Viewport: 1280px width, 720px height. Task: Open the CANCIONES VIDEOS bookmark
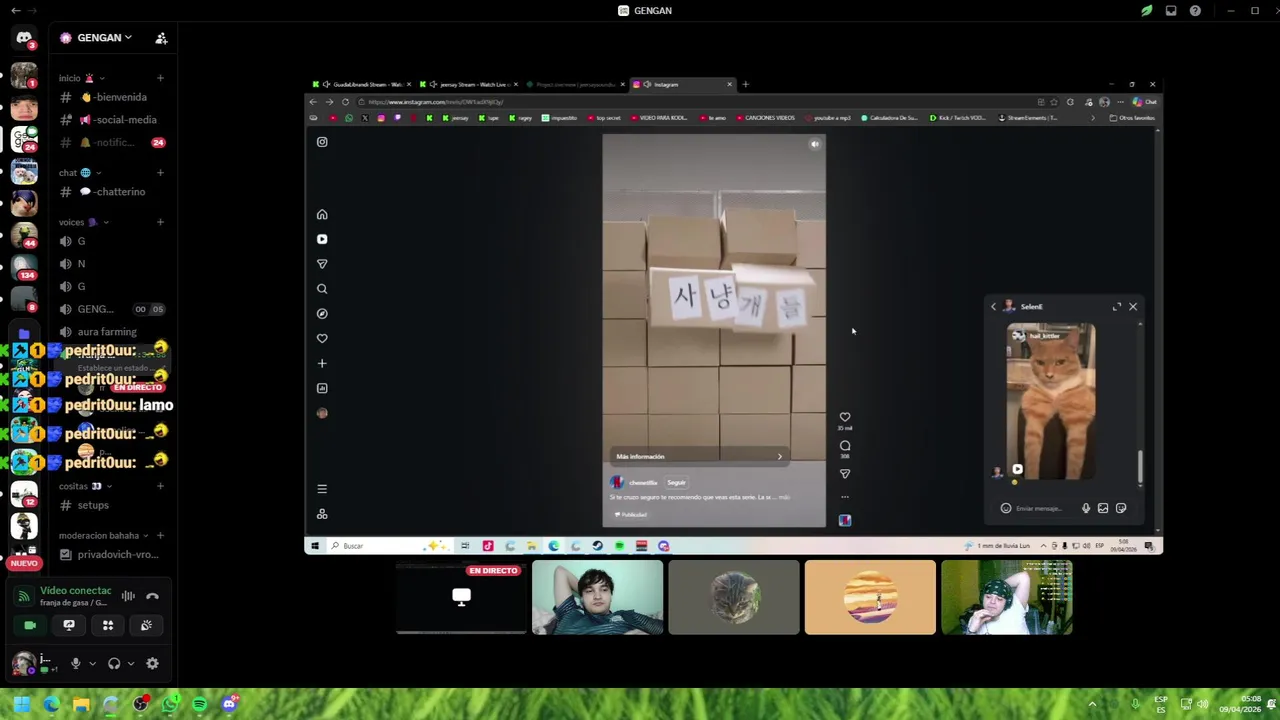pos(765,118)
